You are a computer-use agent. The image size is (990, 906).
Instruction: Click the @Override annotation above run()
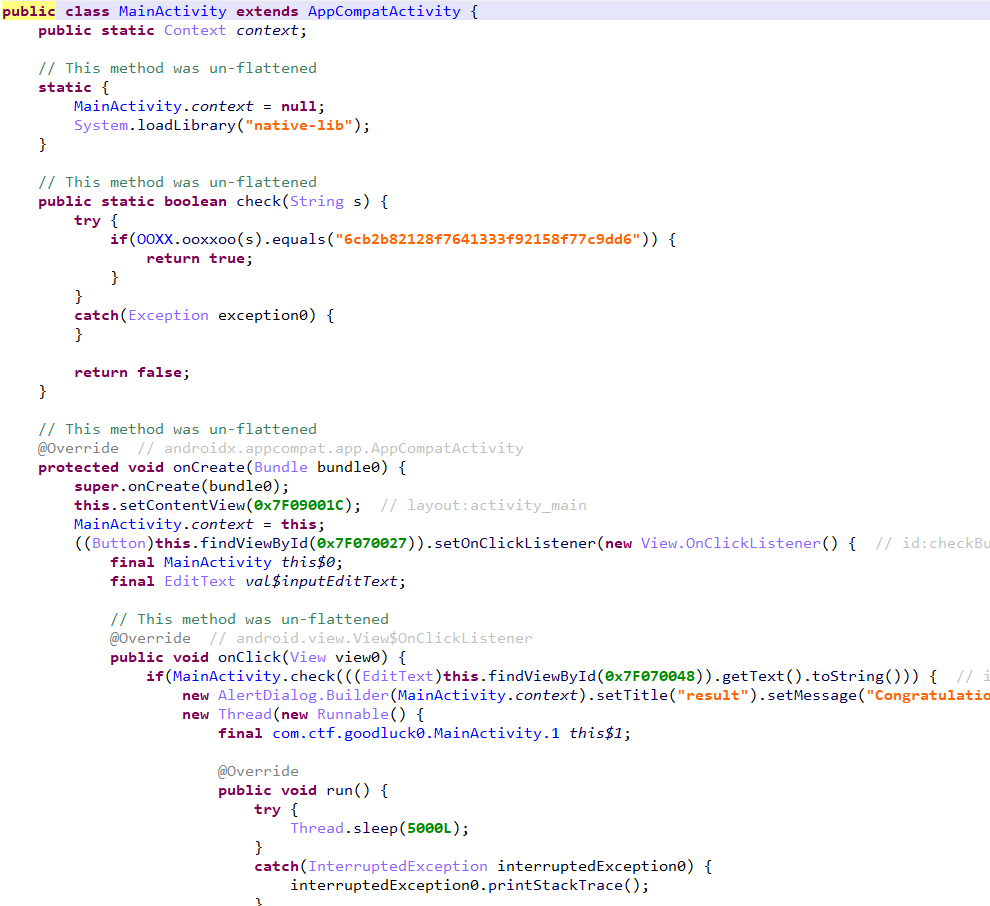tap(258, 771)
